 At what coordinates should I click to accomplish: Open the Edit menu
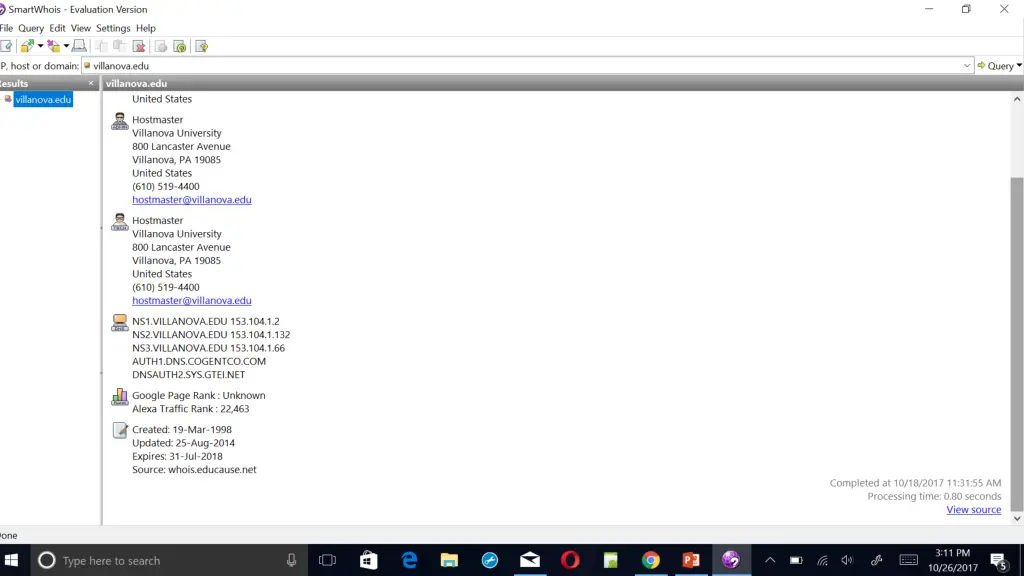pyautogui.click(x=57, y=28)
